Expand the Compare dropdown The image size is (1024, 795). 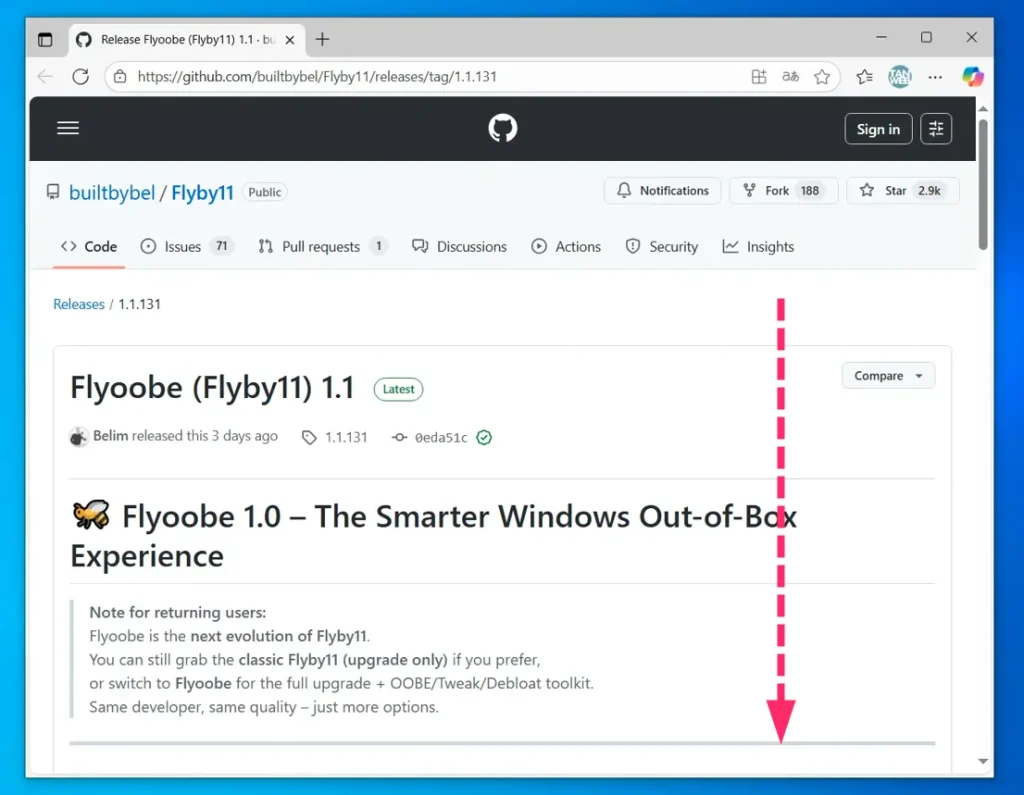[888, 376]
